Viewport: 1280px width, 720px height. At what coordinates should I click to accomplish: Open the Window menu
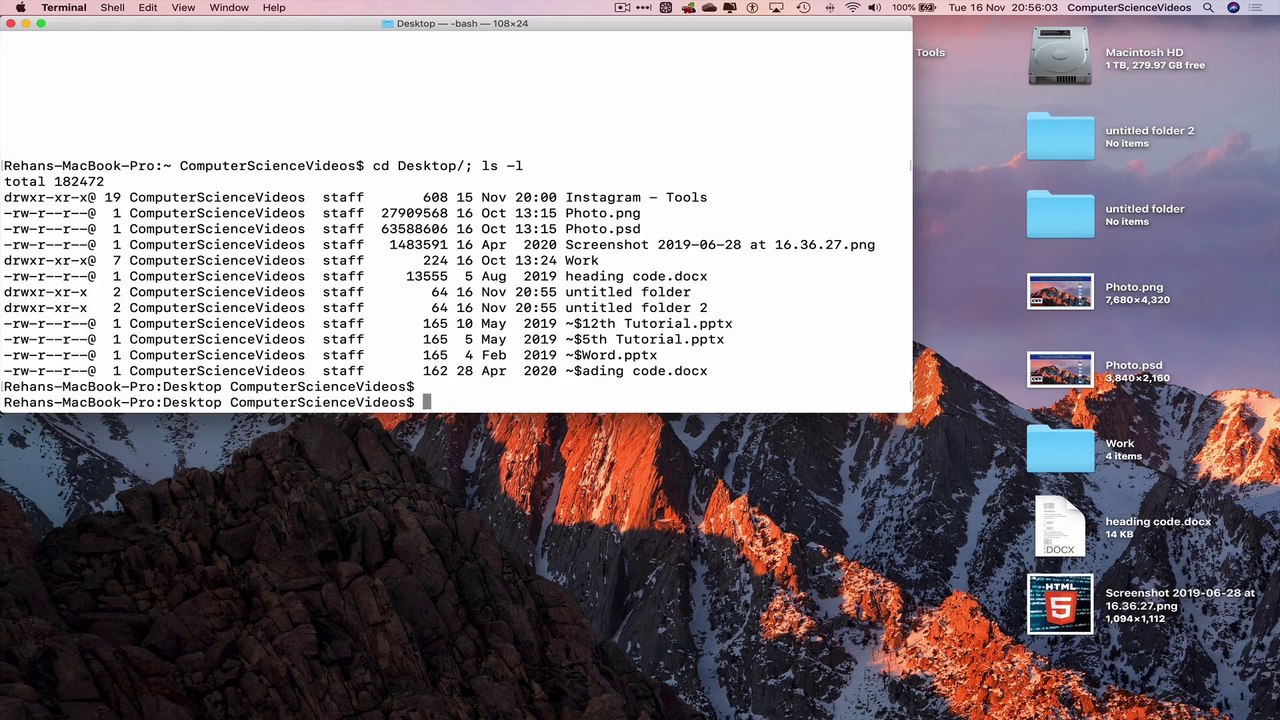pyautogui.click(x=229, y=7)
